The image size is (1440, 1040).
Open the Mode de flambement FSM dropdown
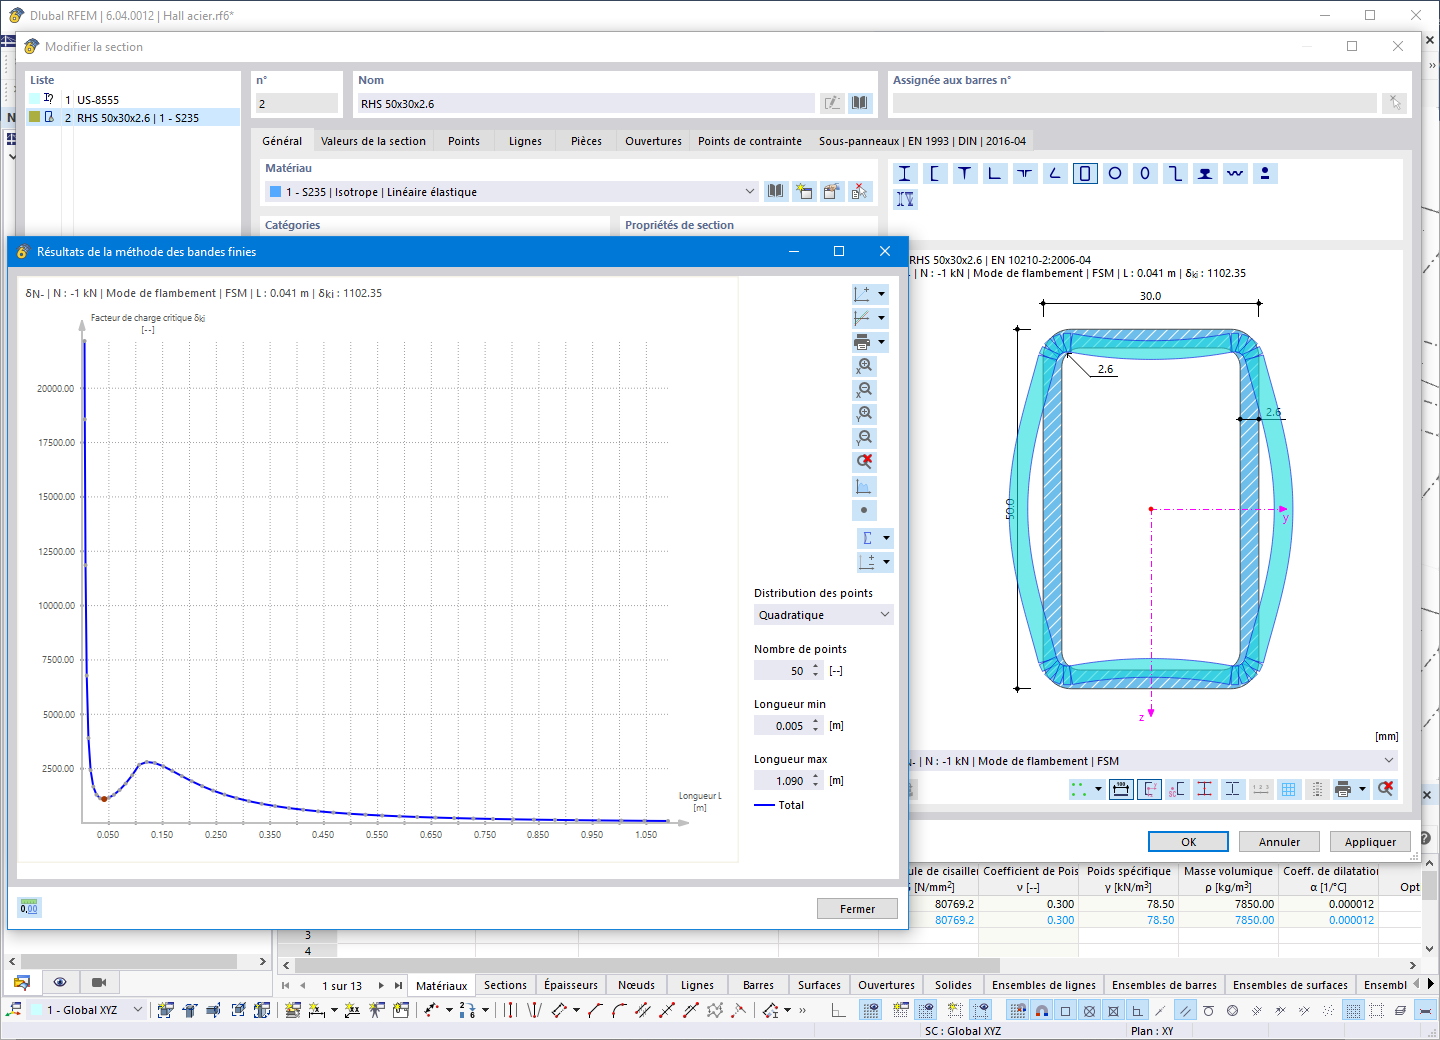coord(1388,761)
